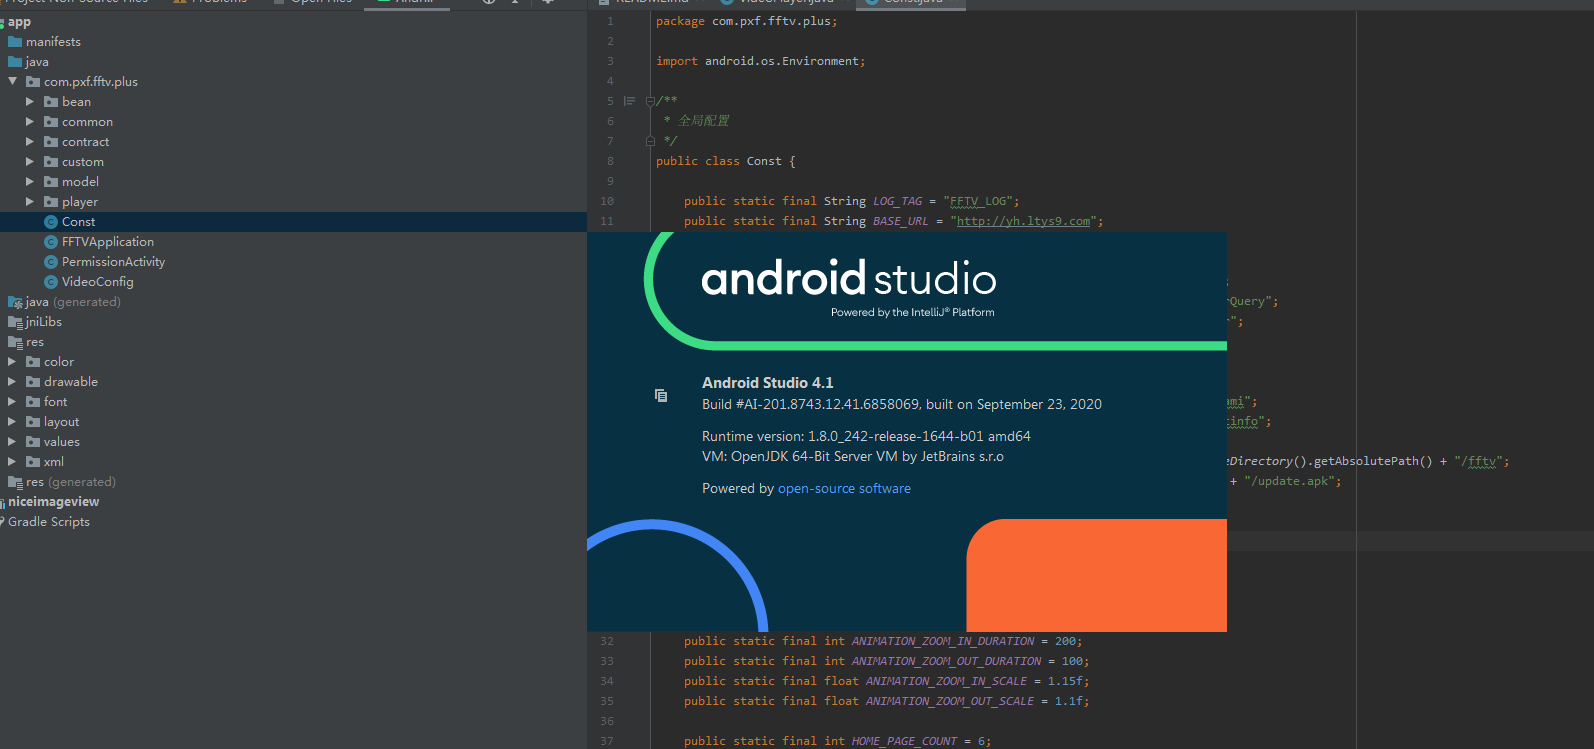The width and height of the screenshot is (1594, 749).
Task: Click the manifests folder icon
Action: 15,42
